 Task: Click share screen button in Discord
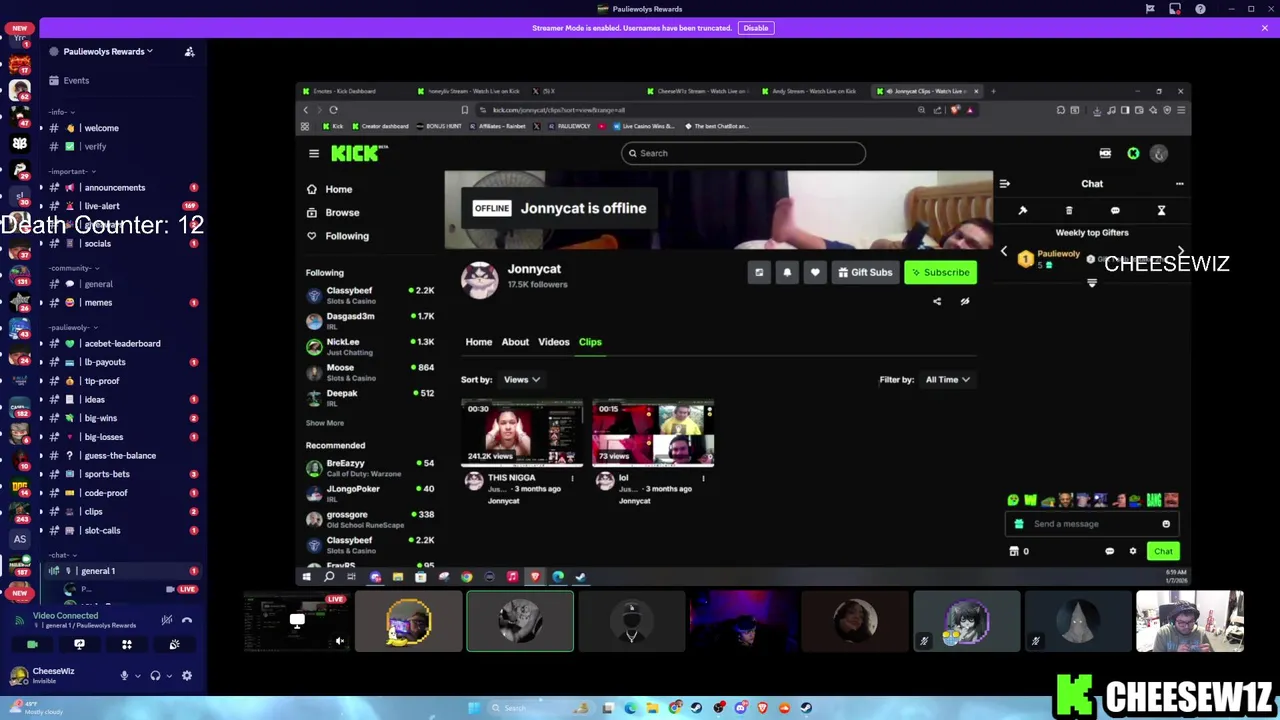[x=79, y=645]
